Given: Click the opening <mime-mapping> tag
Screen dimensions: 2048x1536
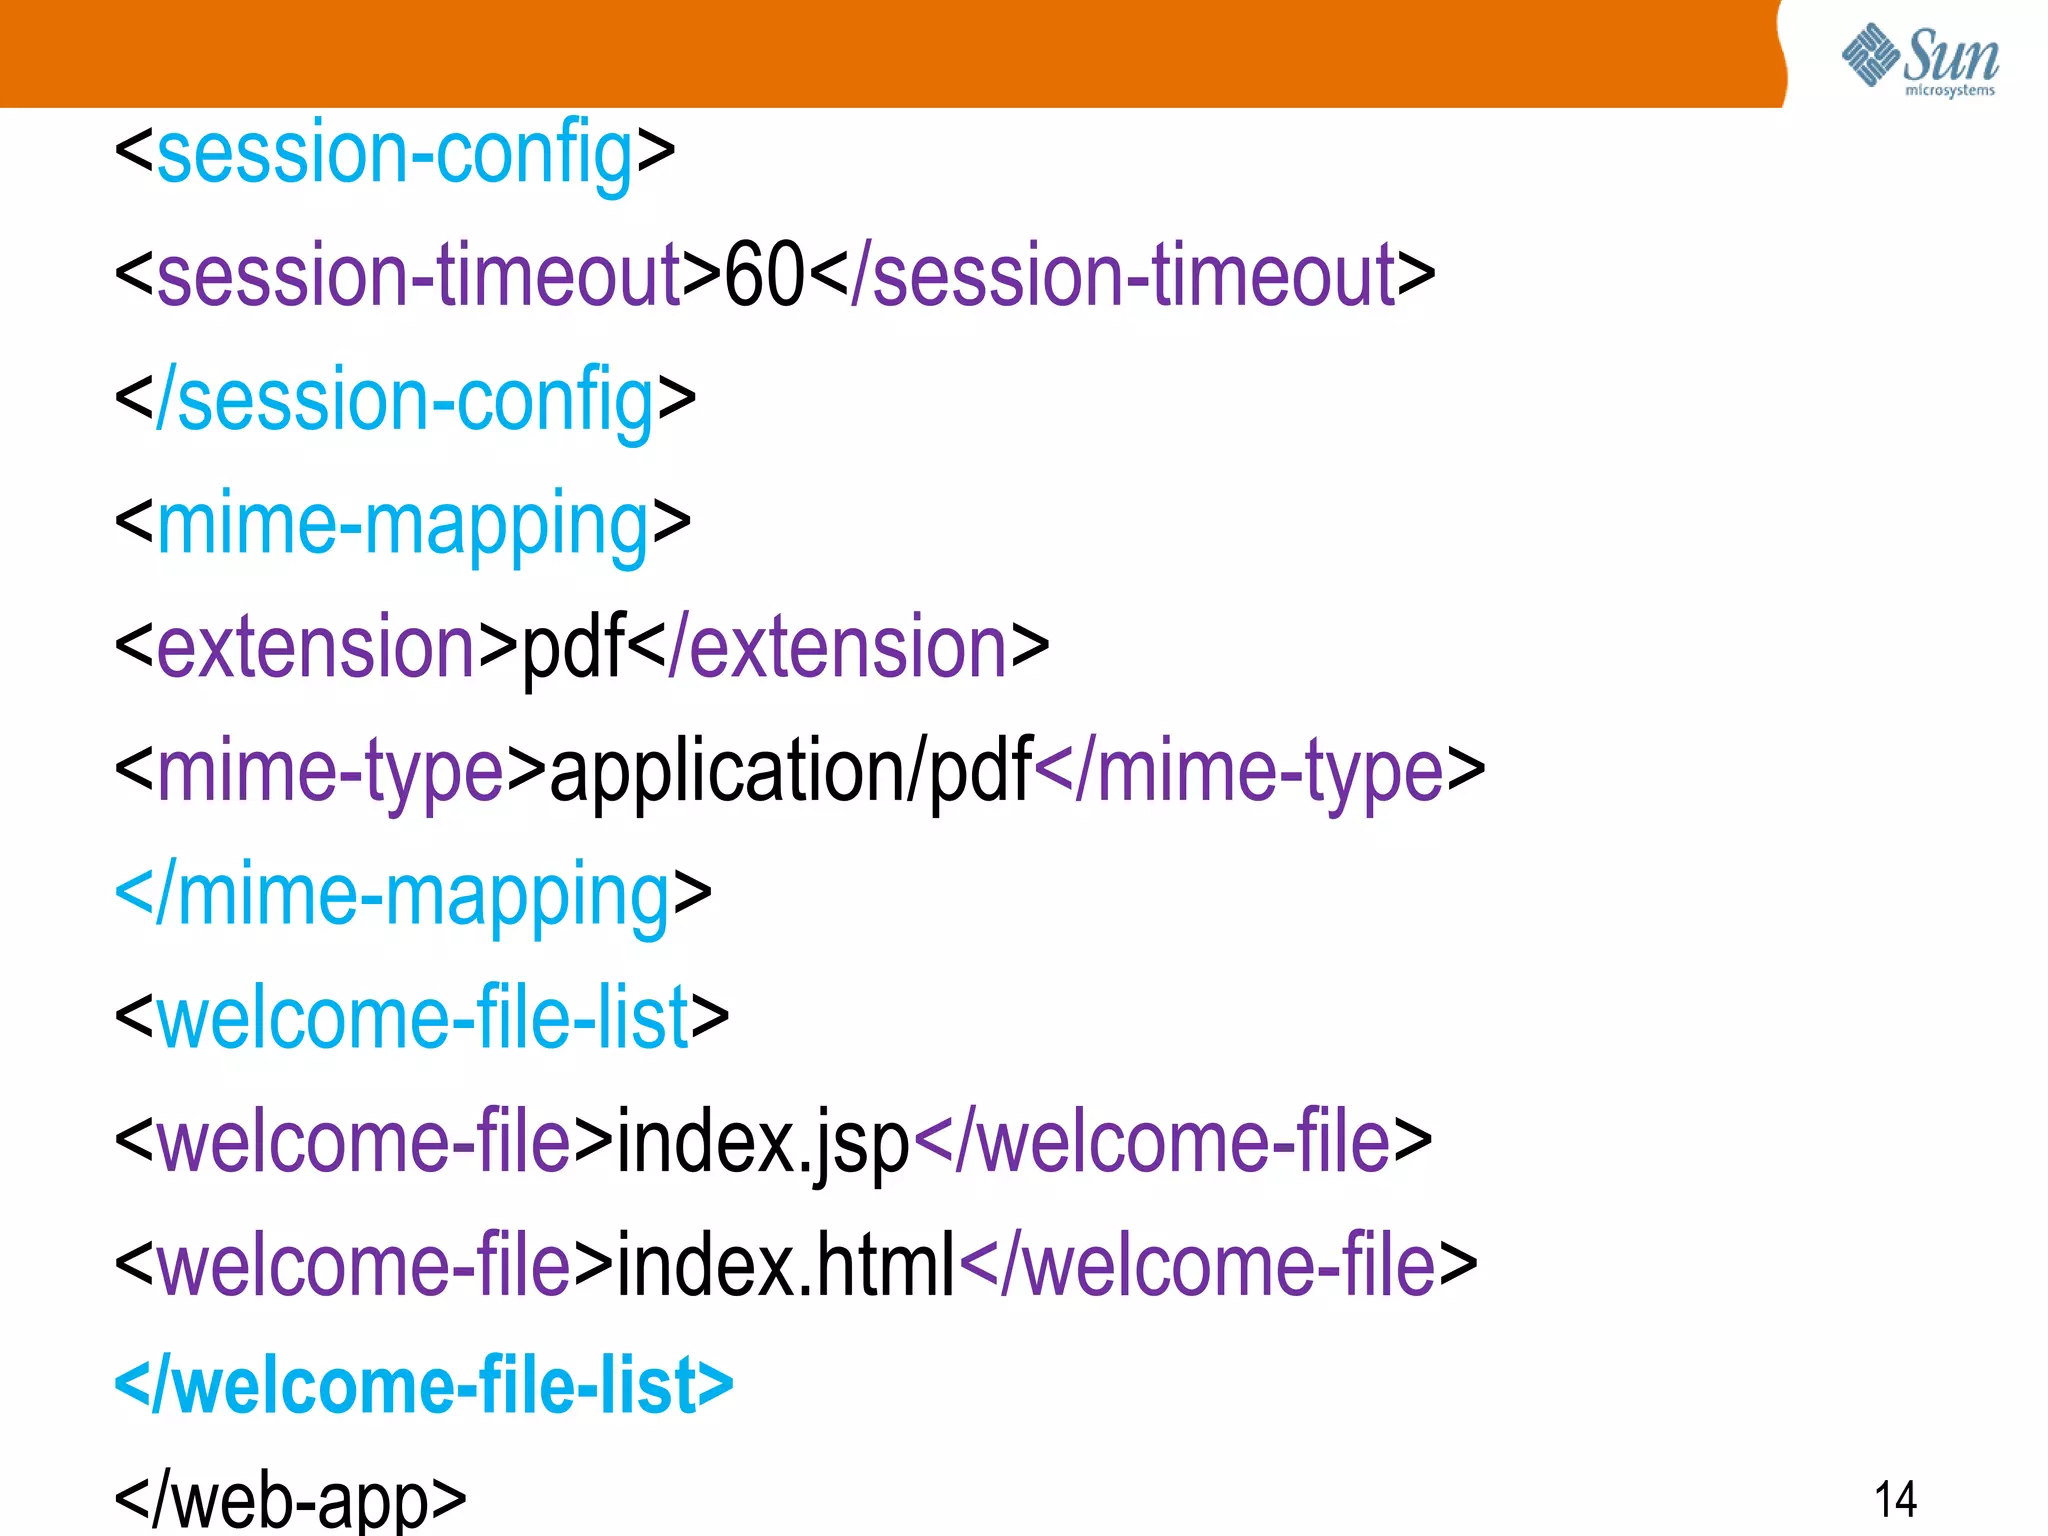Looking at the screenshot, I should pyautogui.click(x=403, y=525).
